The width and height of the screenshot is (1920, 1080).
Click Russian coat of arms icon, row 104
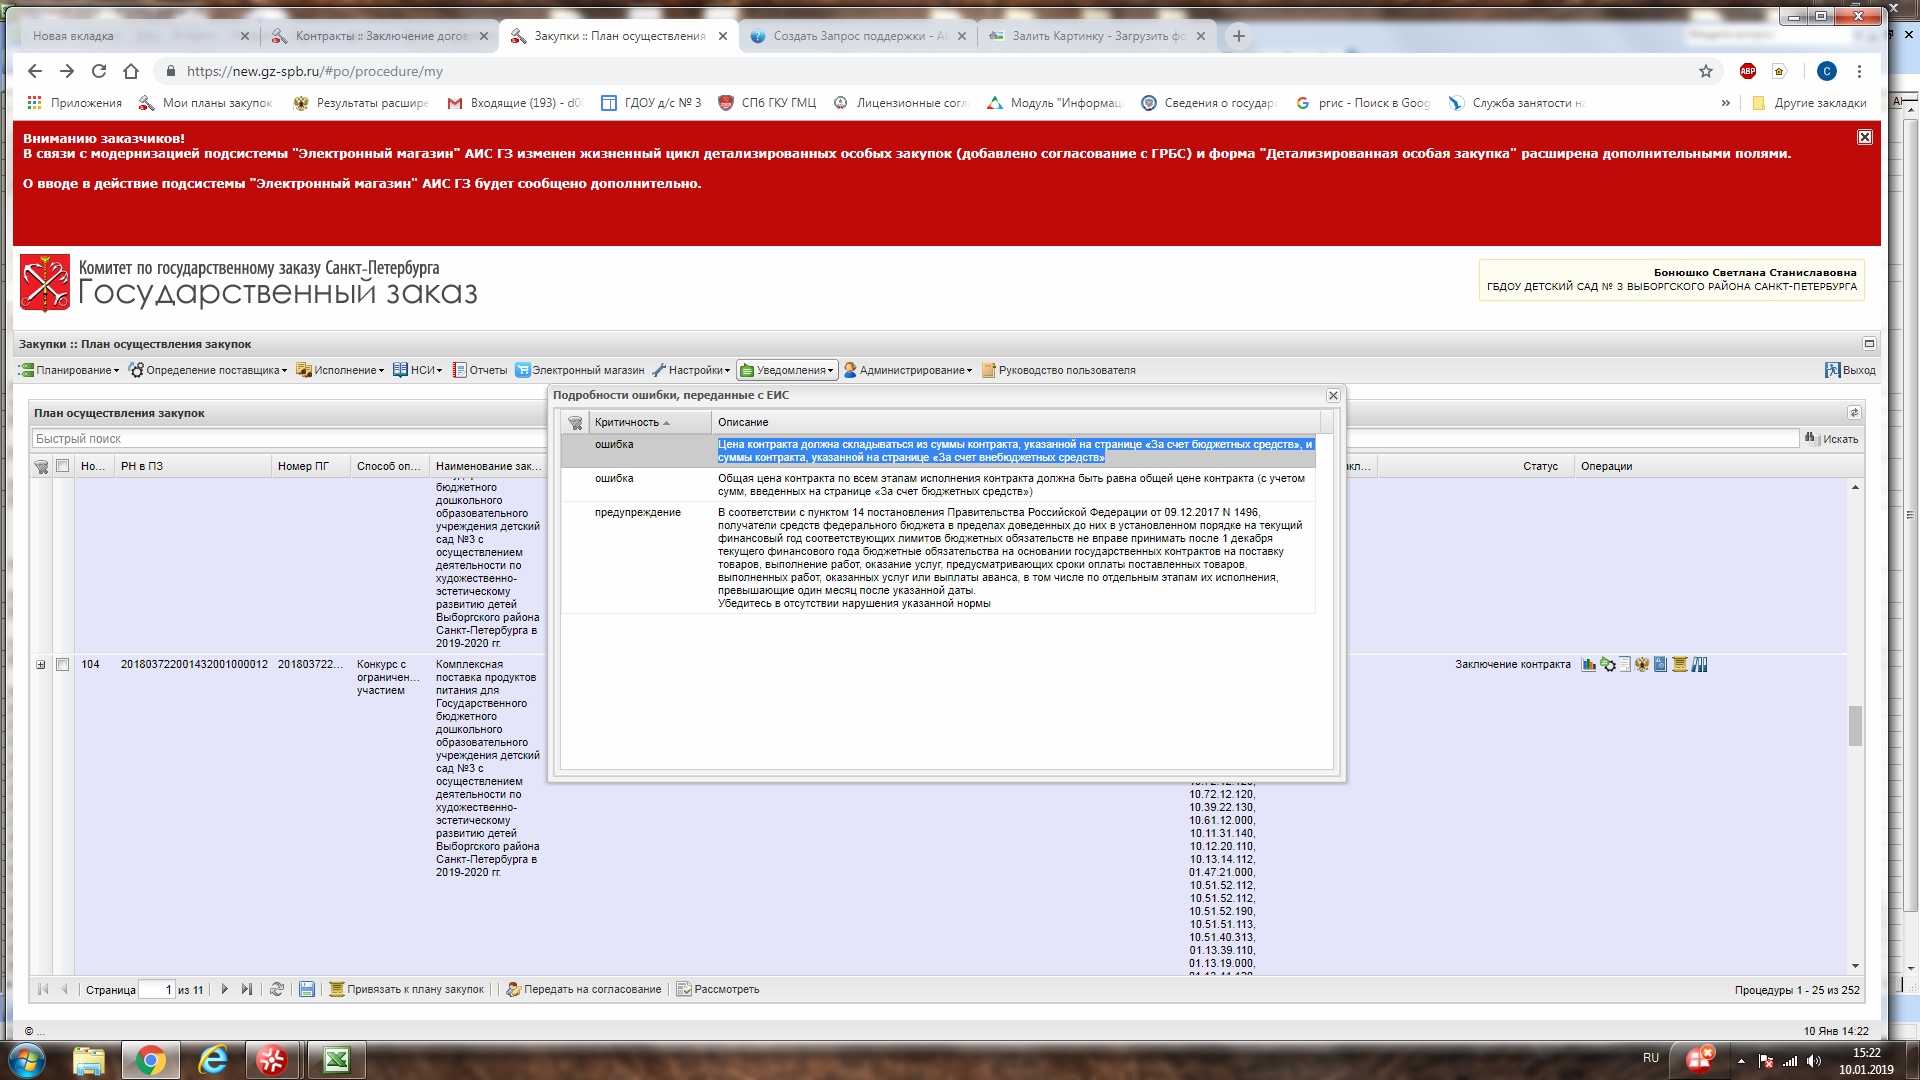click(x=1642, y=665)
